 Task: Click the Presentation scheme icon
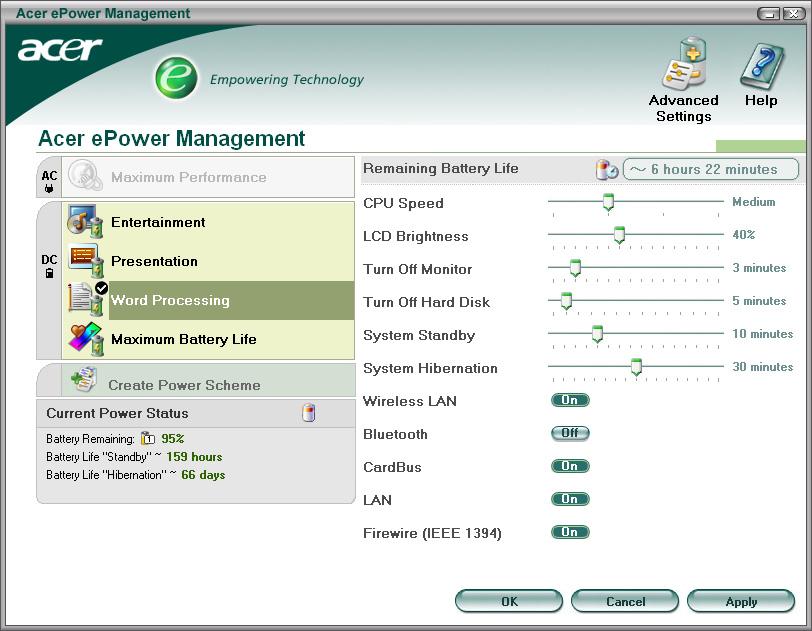85,261
